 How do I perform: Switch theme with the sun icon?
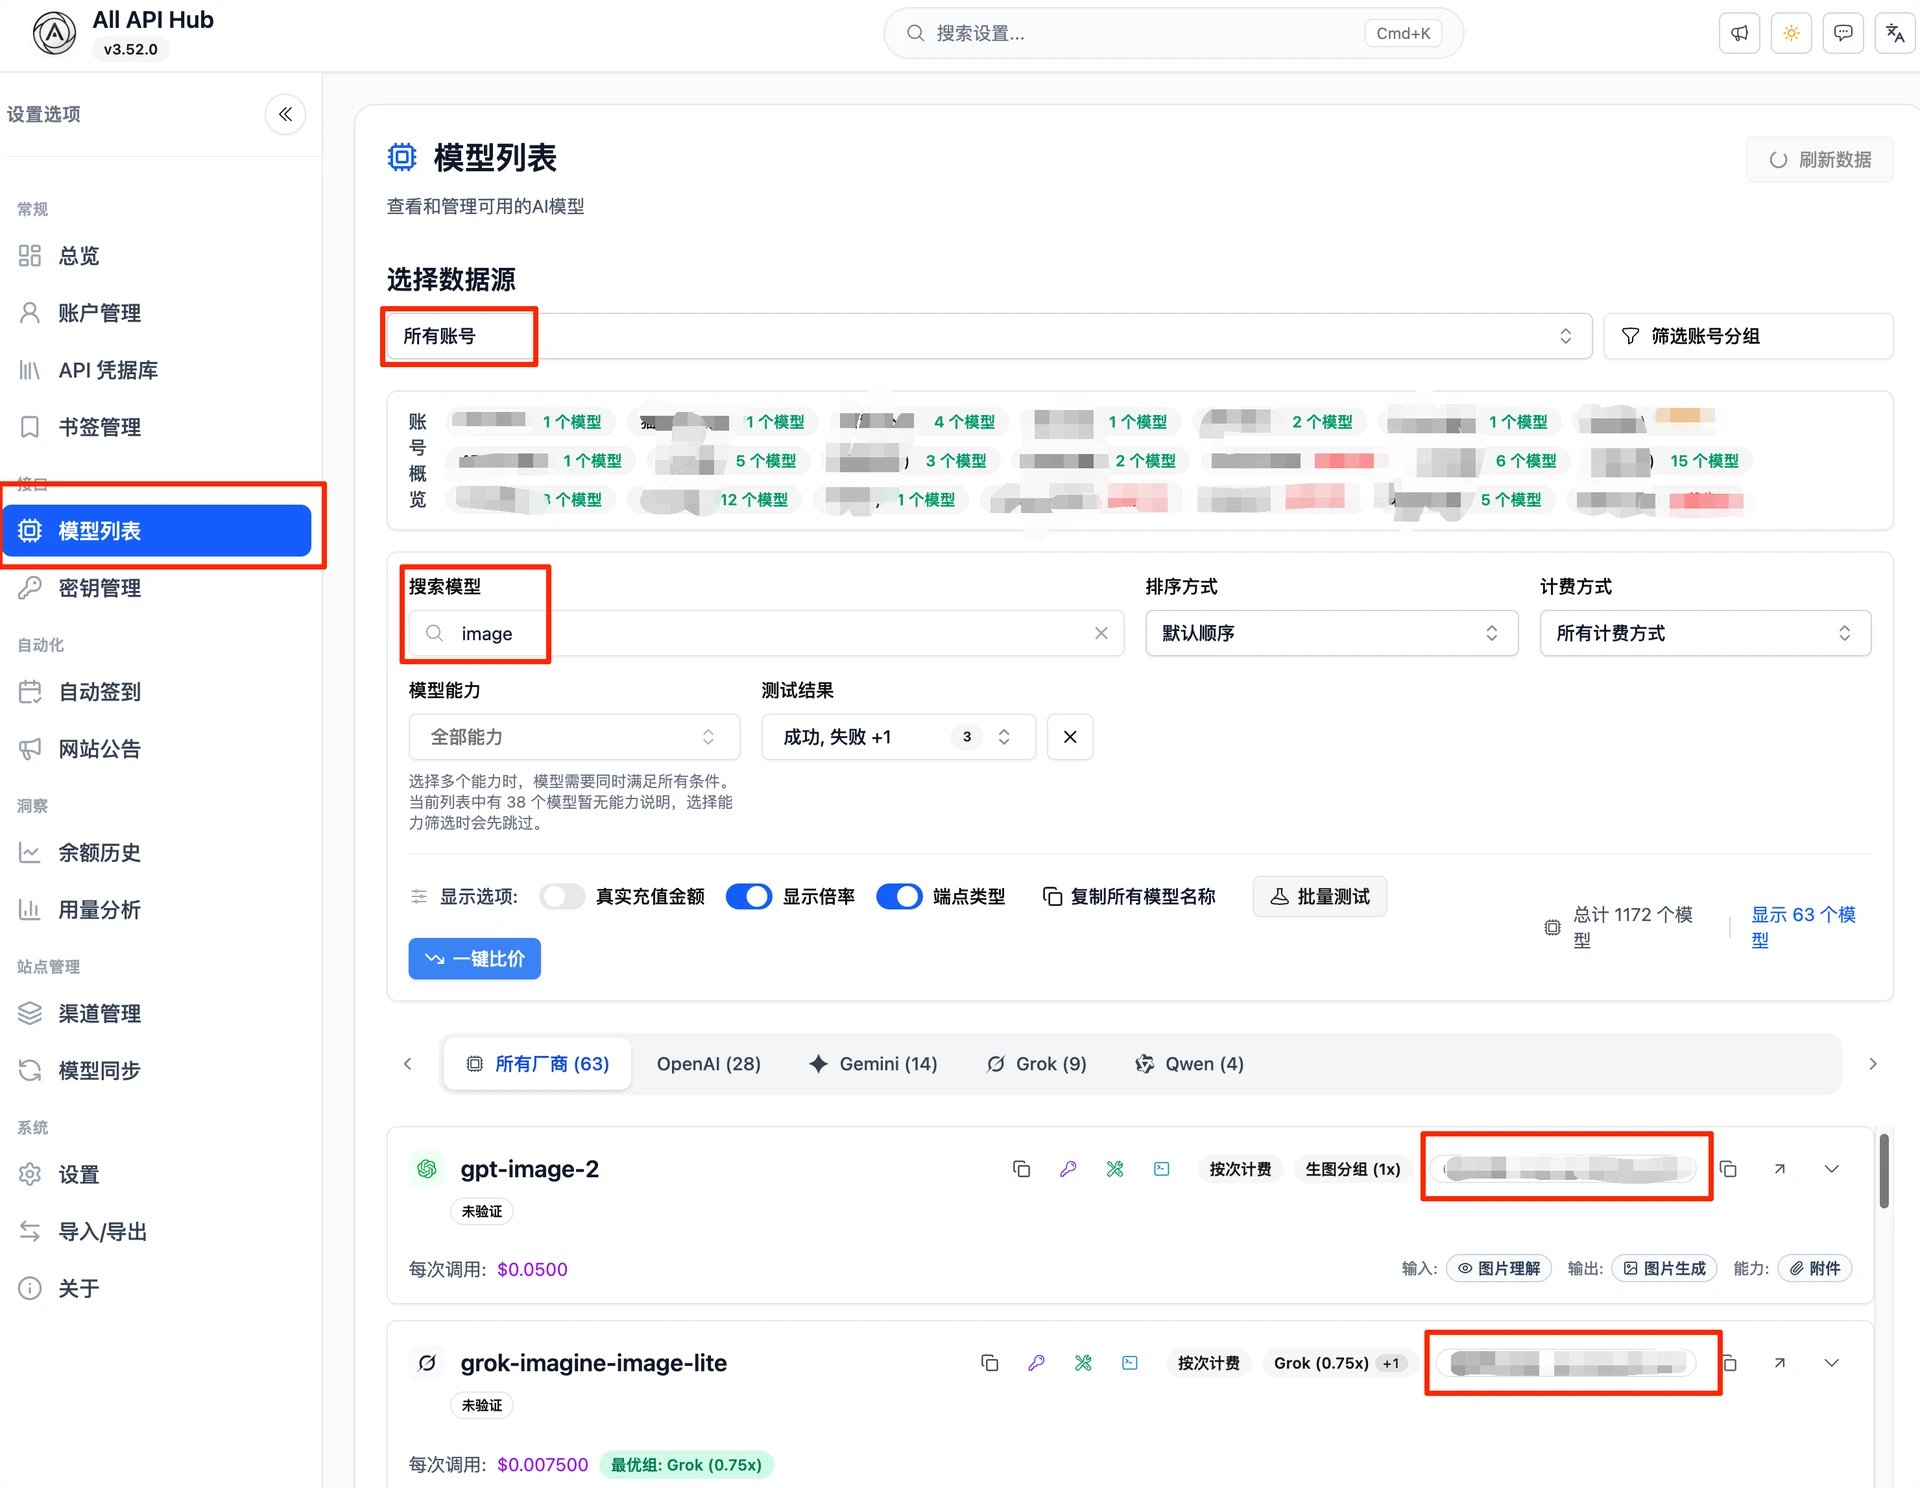click(1791, 33)
